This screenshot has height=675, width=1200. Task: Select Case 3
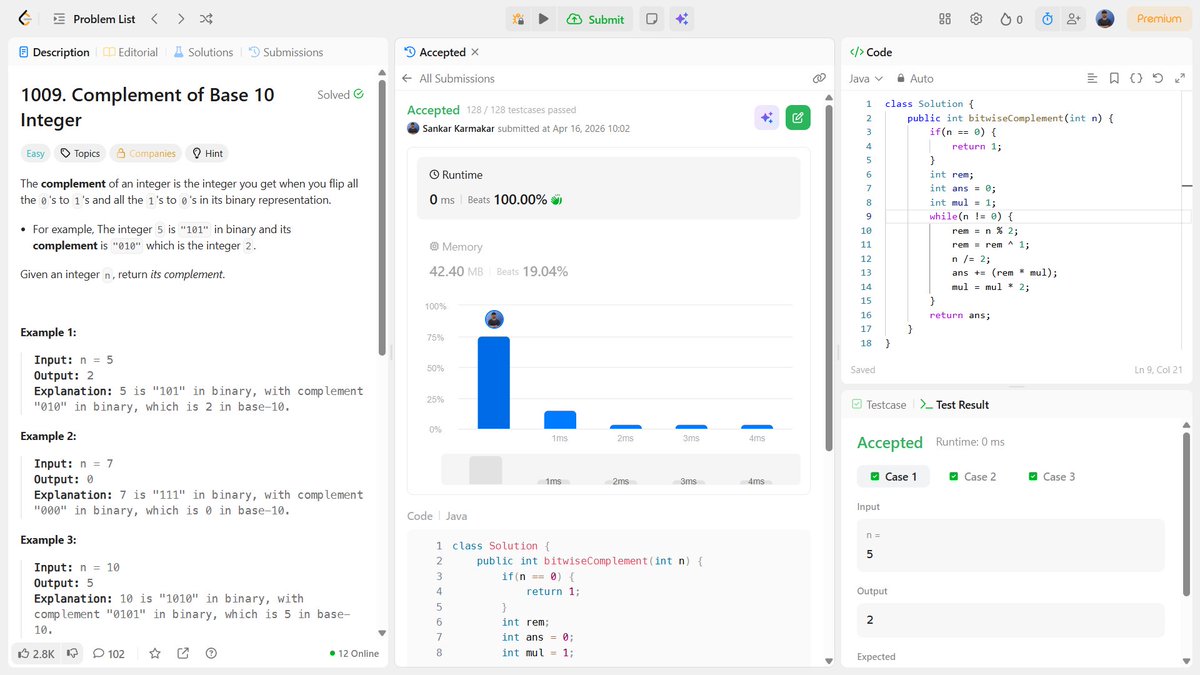1051,477
